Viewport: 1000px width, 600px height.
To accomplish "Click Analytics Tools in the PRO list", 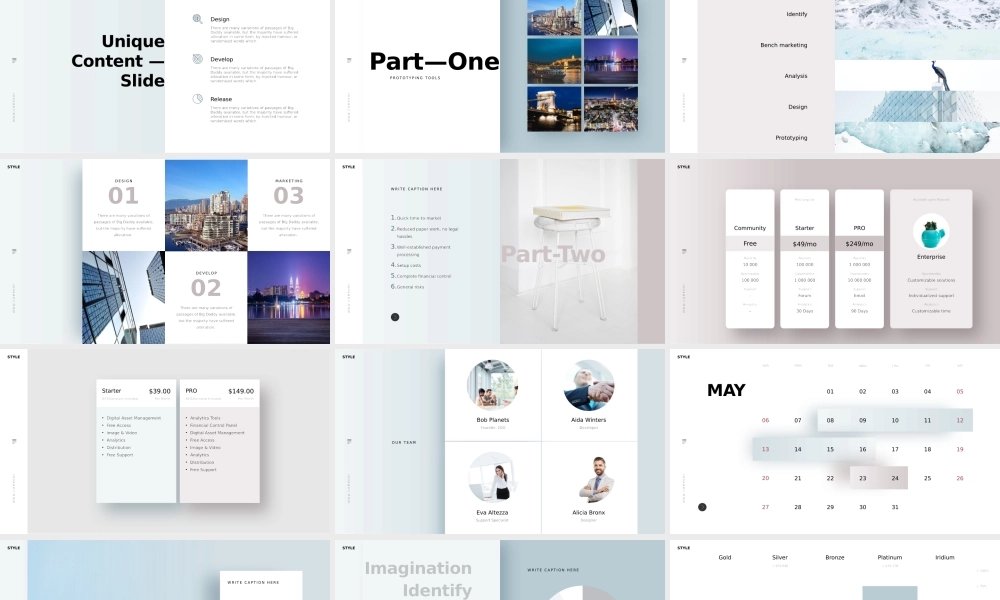I will (x=205, y=418).
